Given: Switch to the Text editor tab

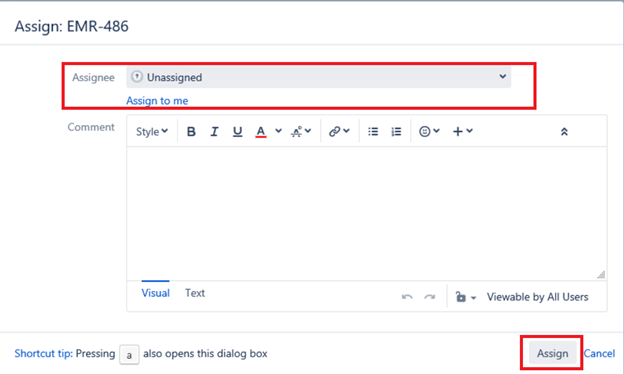Looking at the screenshot, I should coord(195,293).
